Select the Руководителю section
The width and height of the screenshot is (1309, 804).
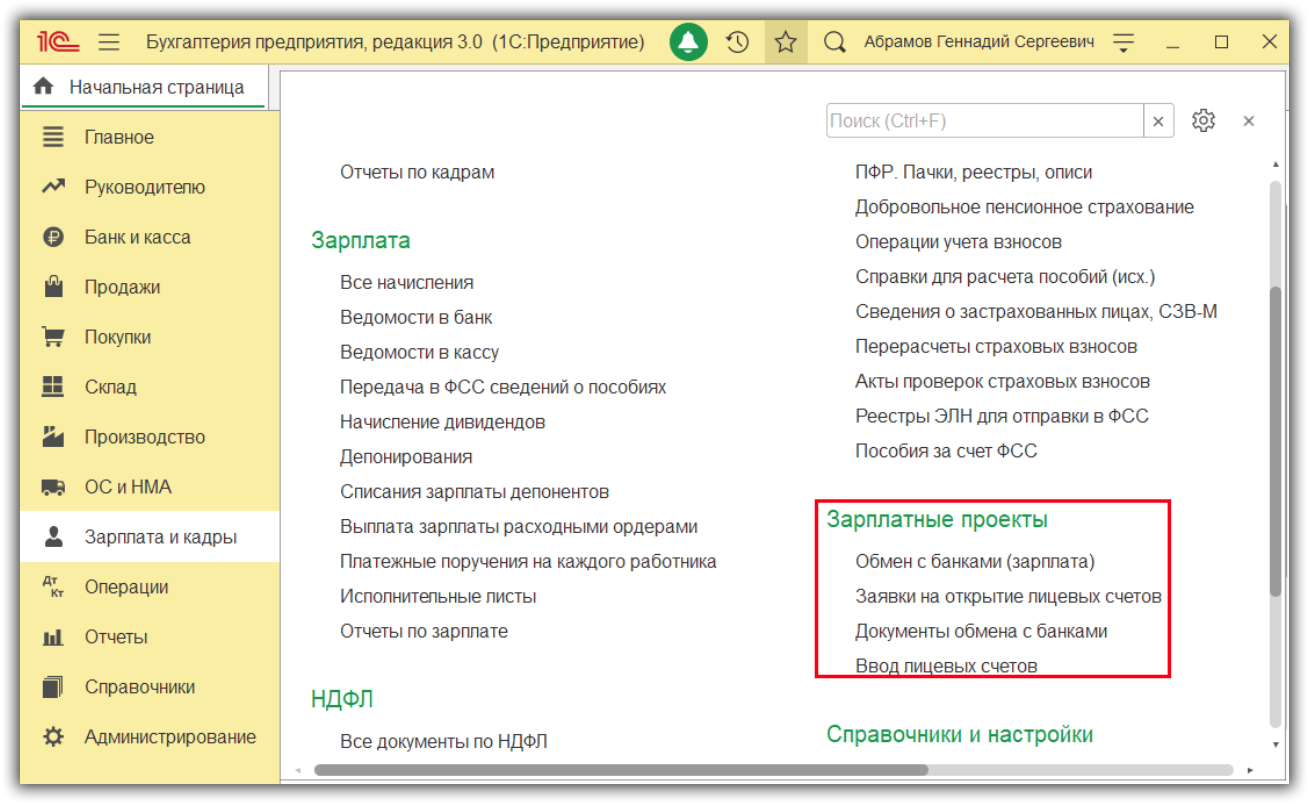coord(150,187)
